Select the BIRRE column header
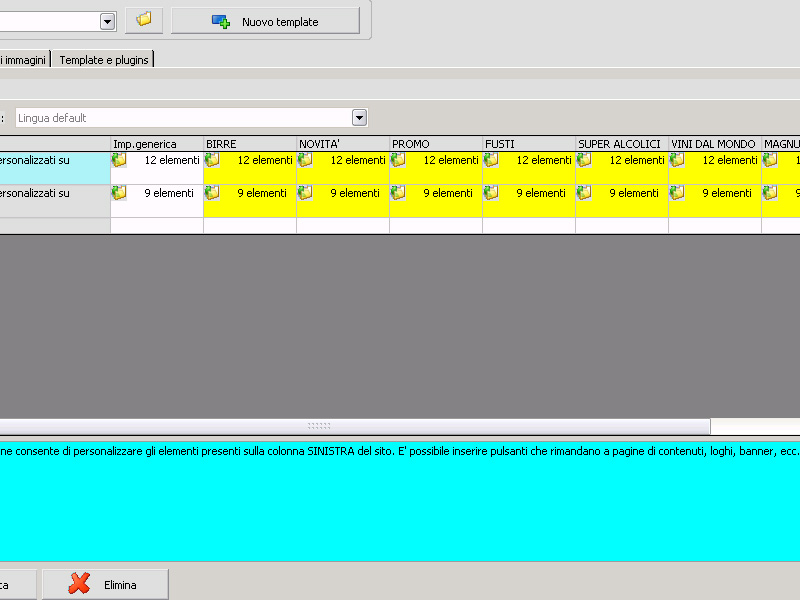800x600 pixels. point(249,144)
